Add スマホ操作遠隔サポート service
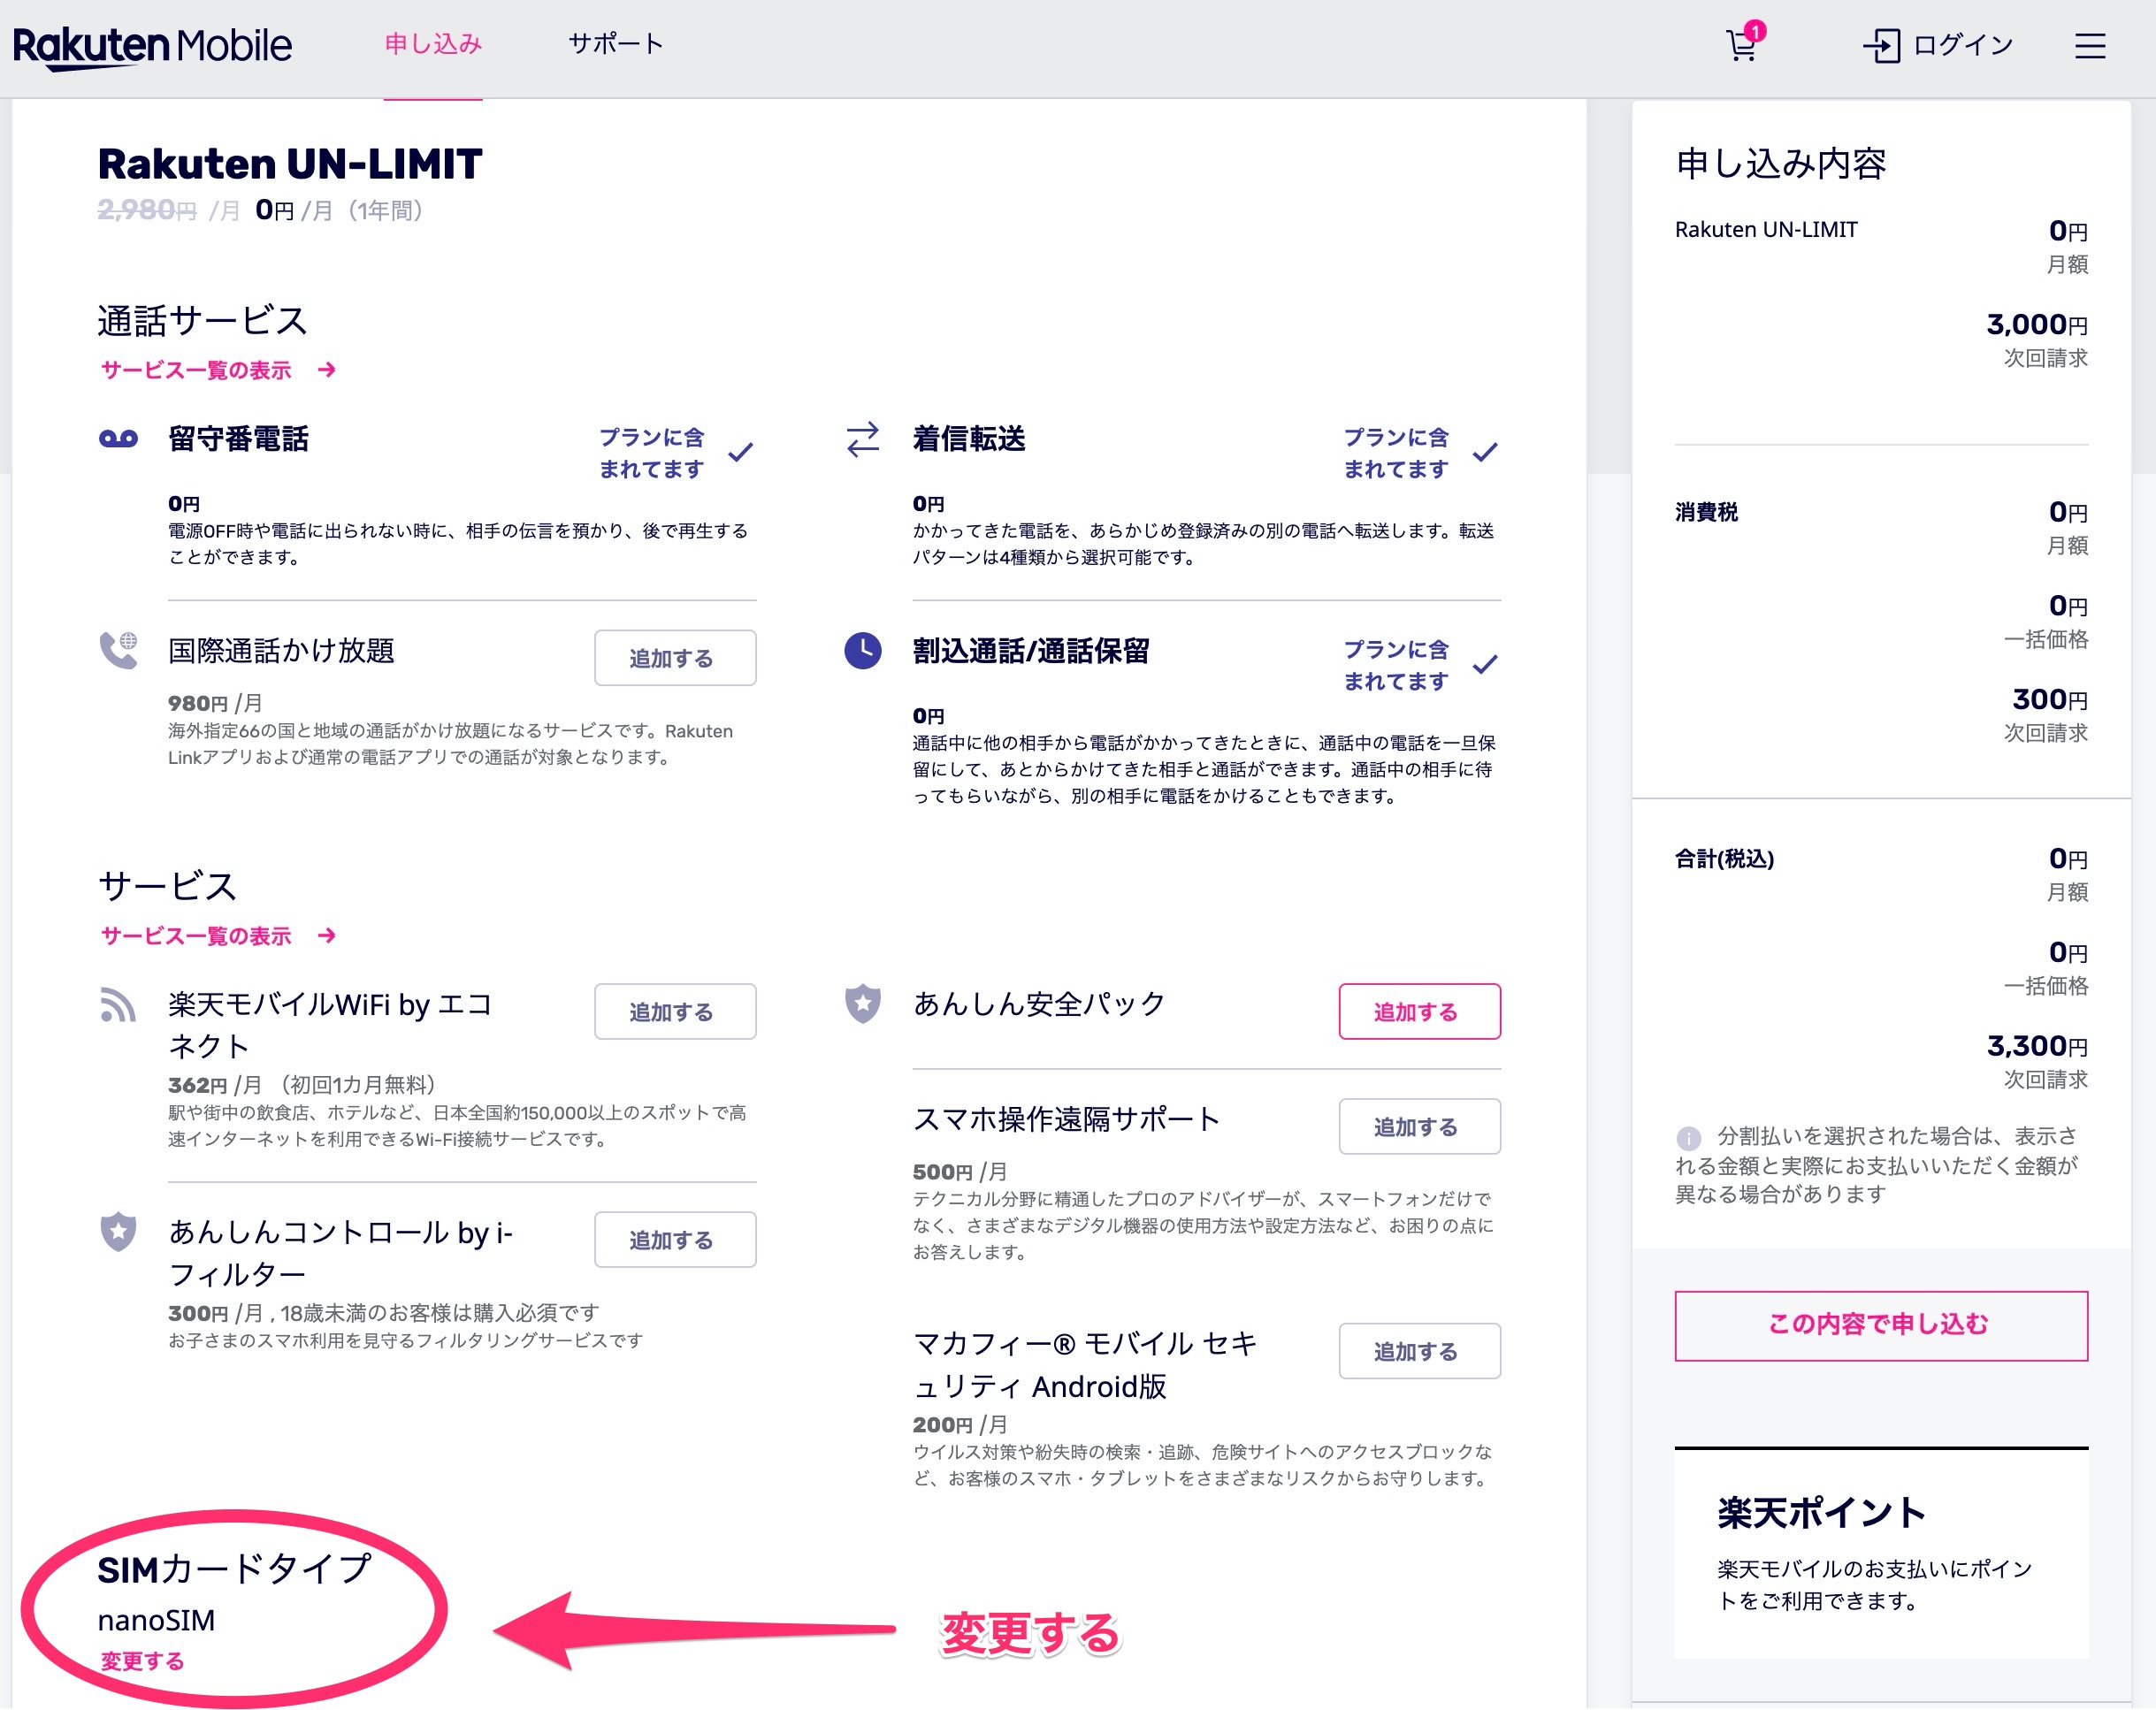The height and width of the screenshot is (1710, 2156). click(1419, 1127)
